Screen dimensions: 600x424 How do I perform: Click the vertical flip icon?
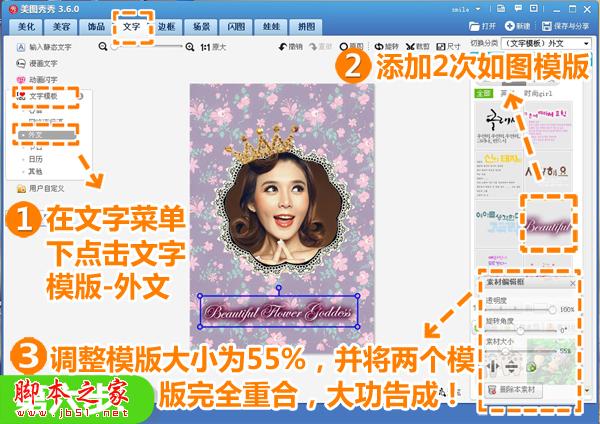point(512,367)
